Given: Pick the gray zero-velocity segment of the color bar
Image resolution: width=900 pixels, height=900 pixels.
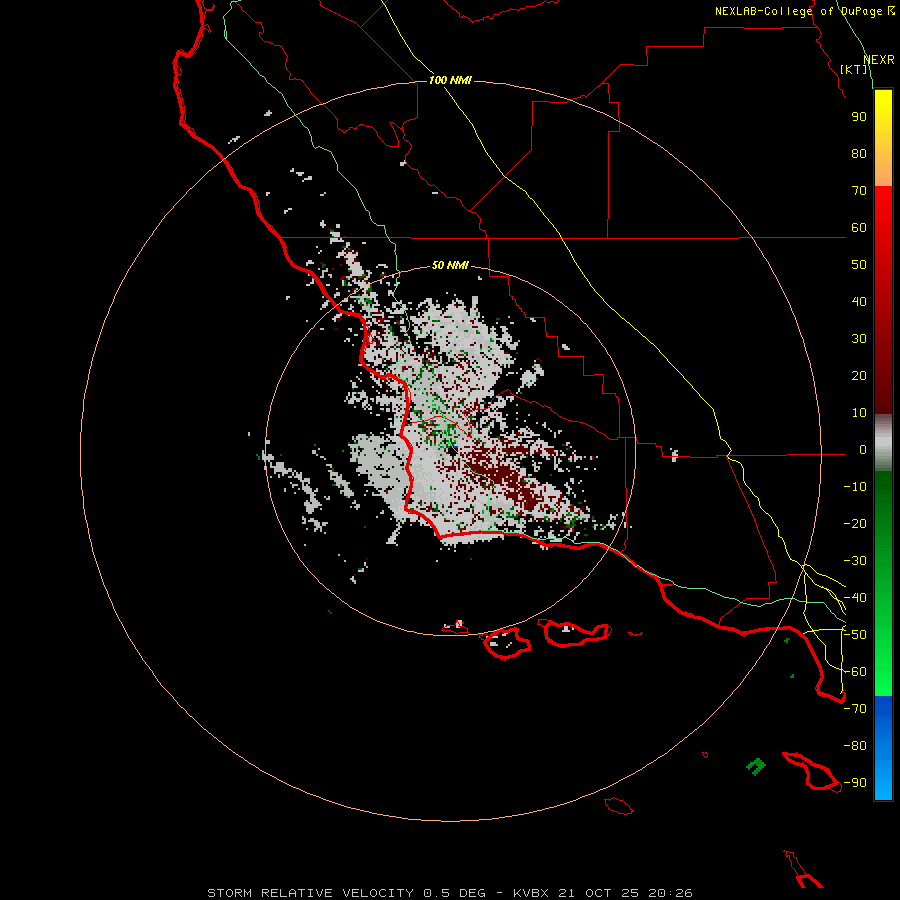Looking at the screenshot, I should (883, 443).
